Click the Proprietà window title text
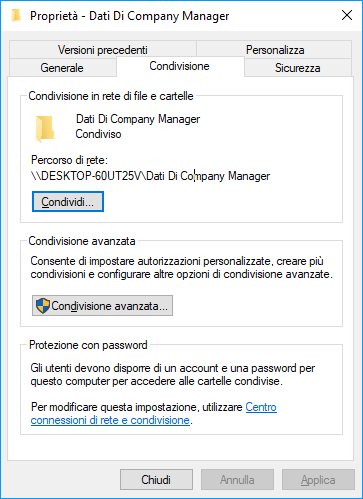The width and height of the screenshot is (363, 499). (x=130, y=16)
